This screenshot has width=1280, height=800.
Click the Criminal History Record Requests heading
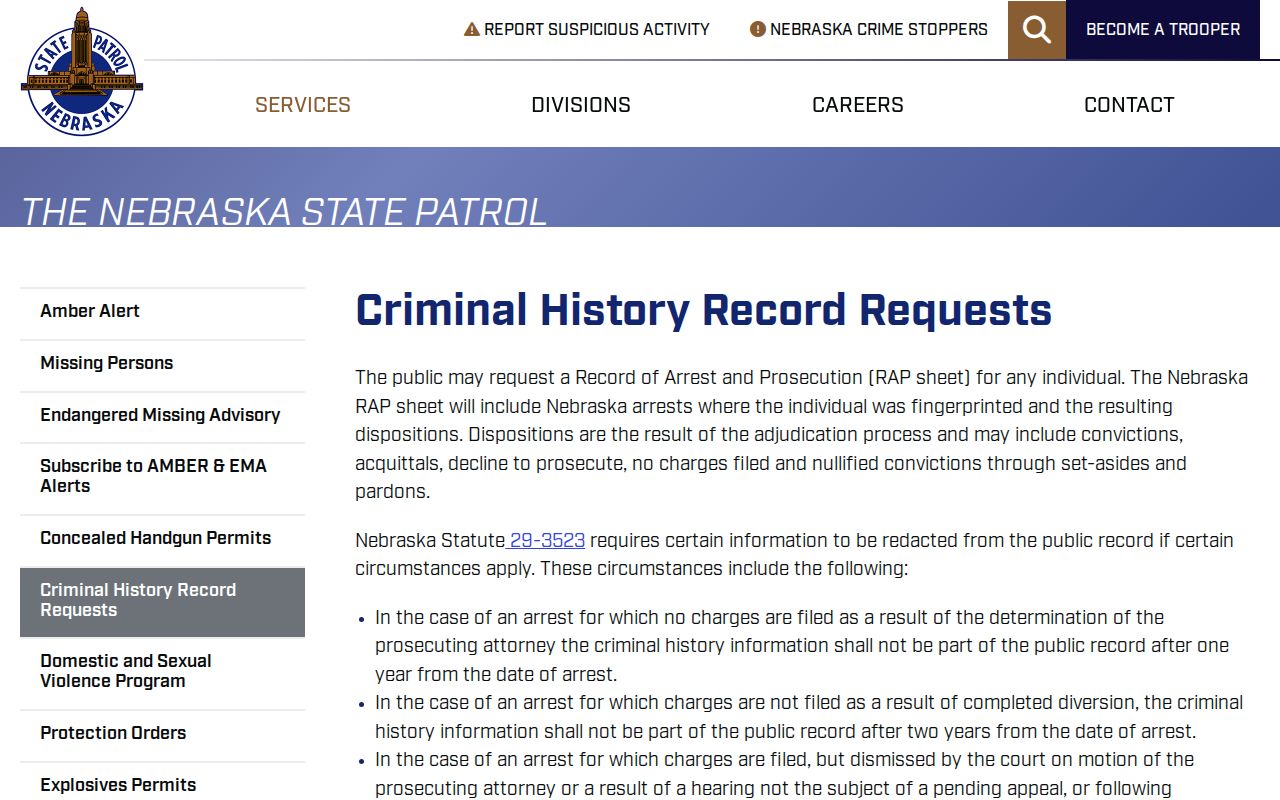[x=704, y=311]
